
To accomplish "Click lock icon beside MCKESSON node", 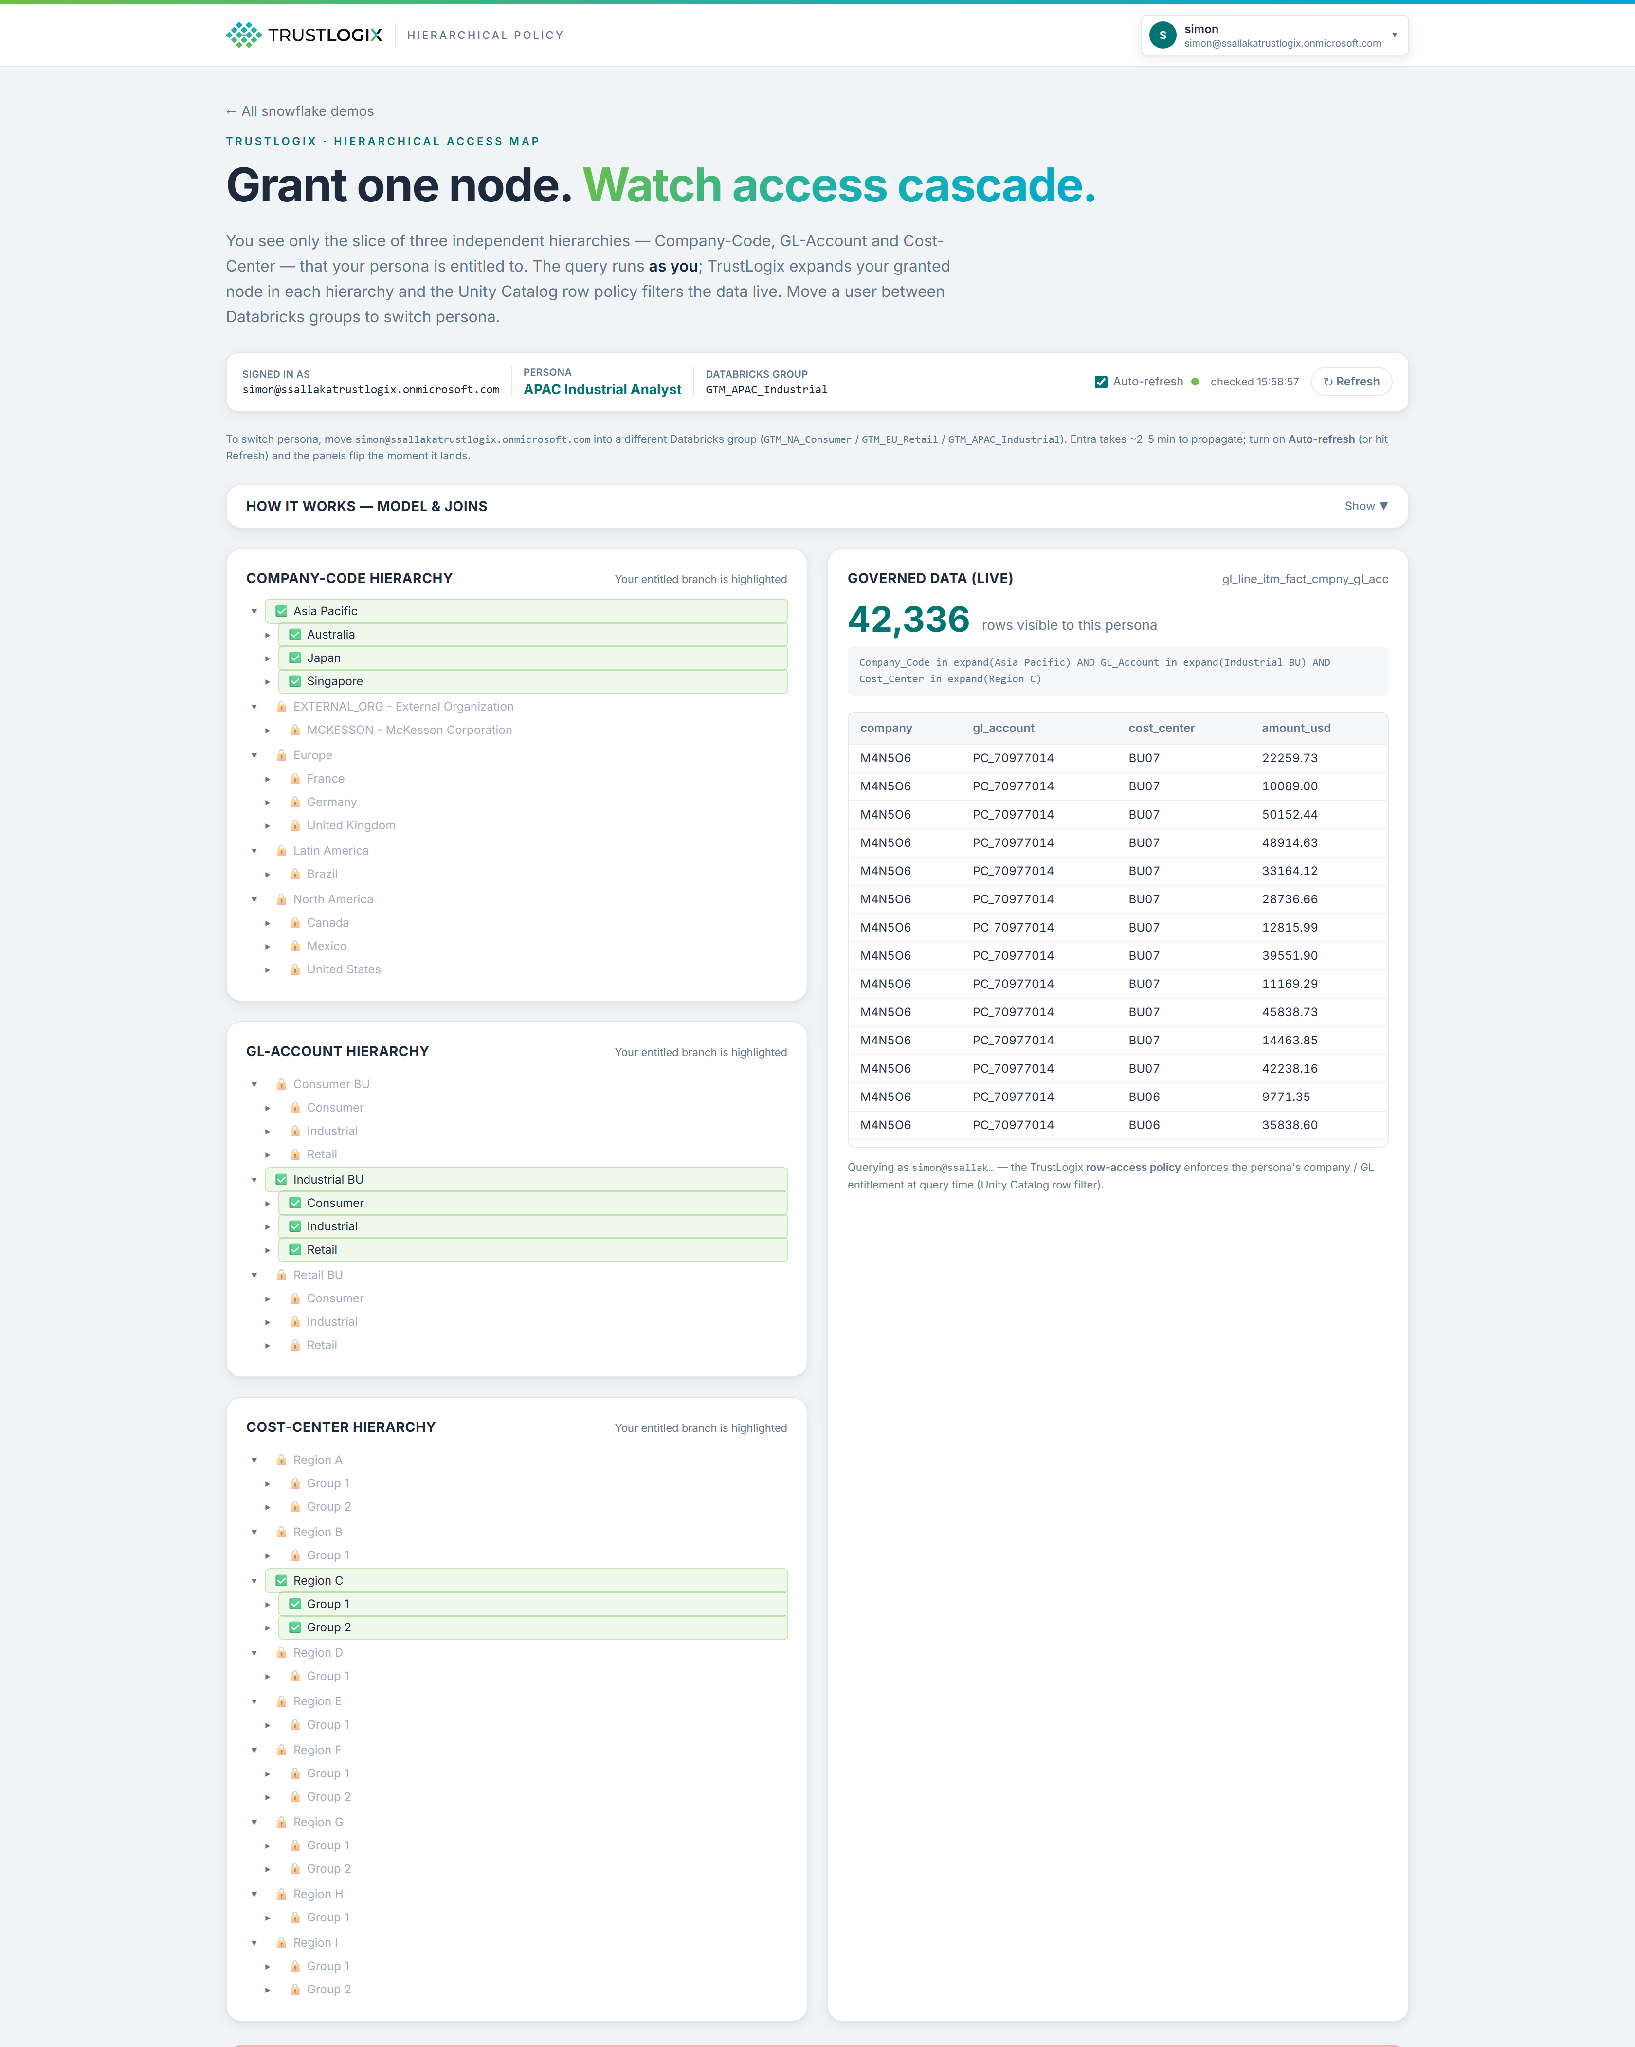I will click(x=295, y=730).
